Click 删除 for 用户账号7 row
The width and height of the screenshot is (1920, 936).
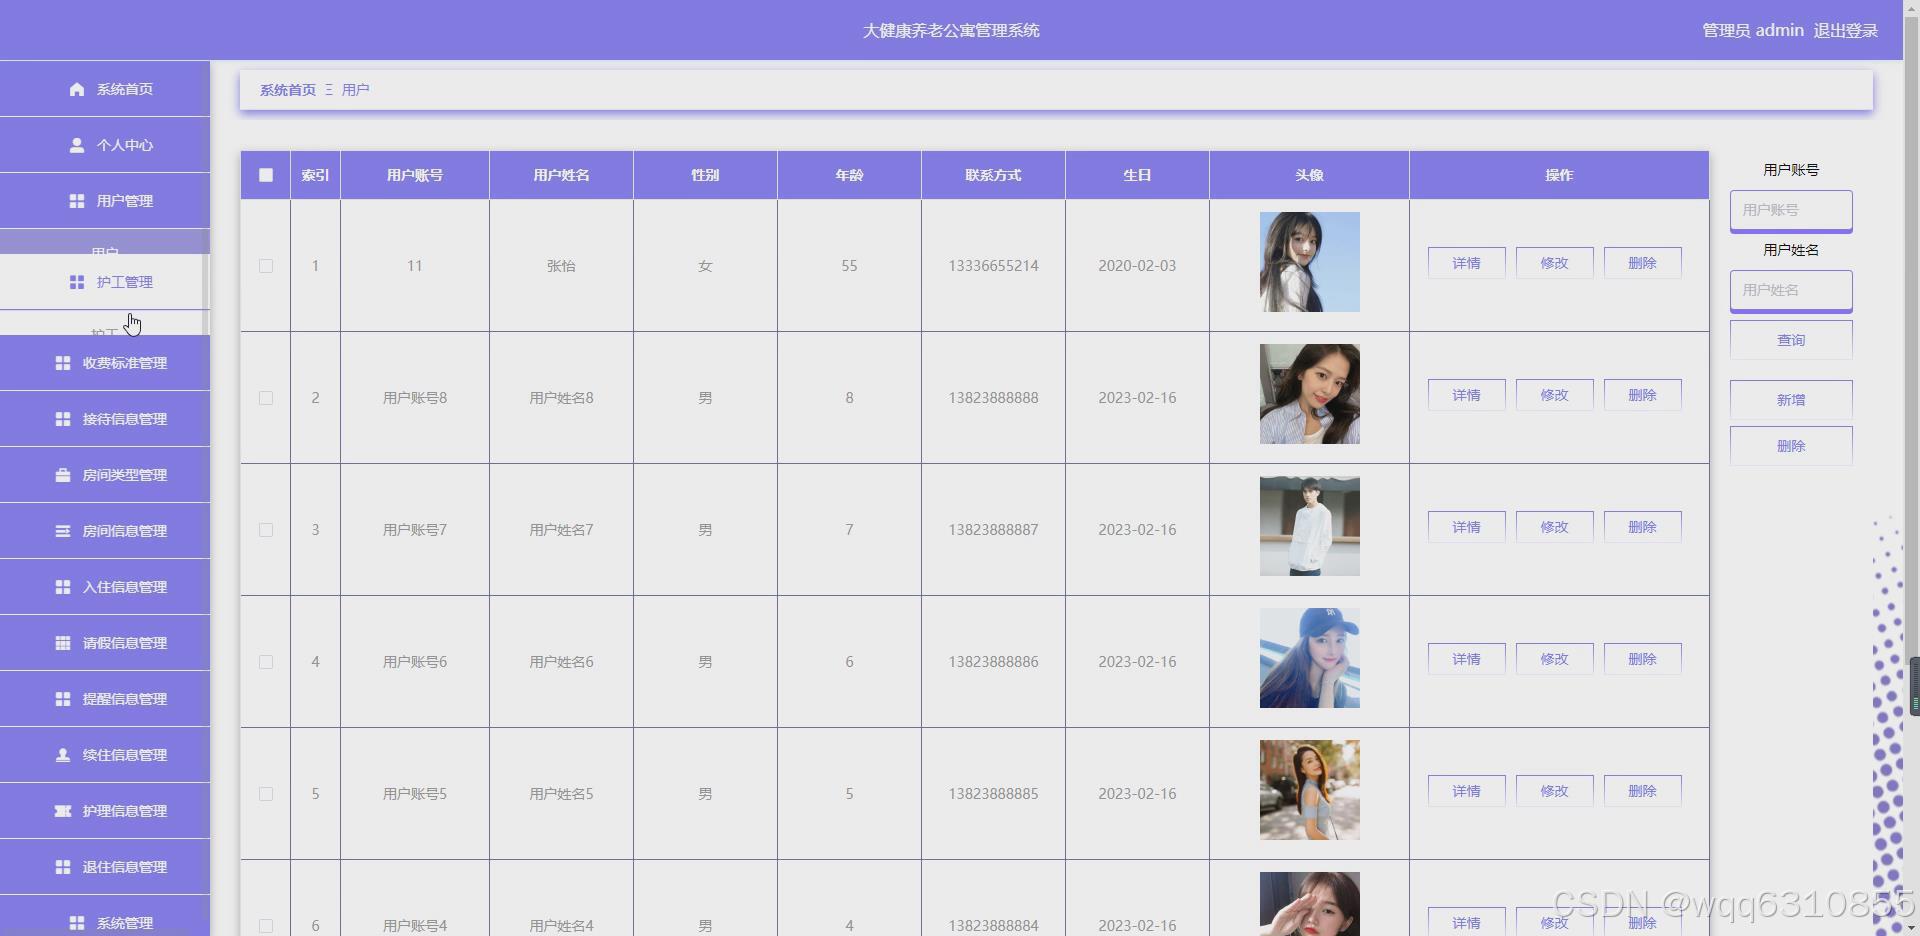(x=1642, y=527)
